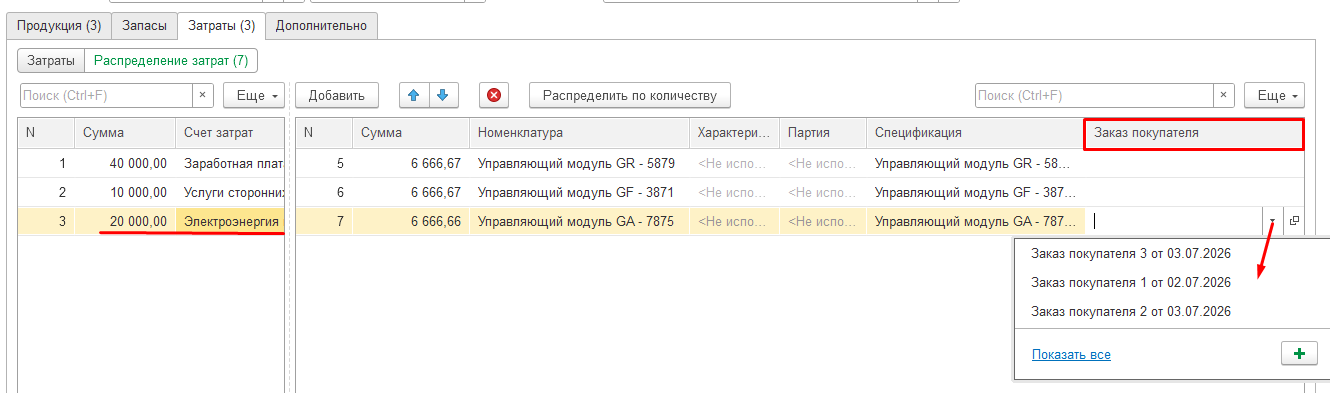1330x393 pixels.
Task: Click Характеристика column header
Action: click(x=734, y=133)
